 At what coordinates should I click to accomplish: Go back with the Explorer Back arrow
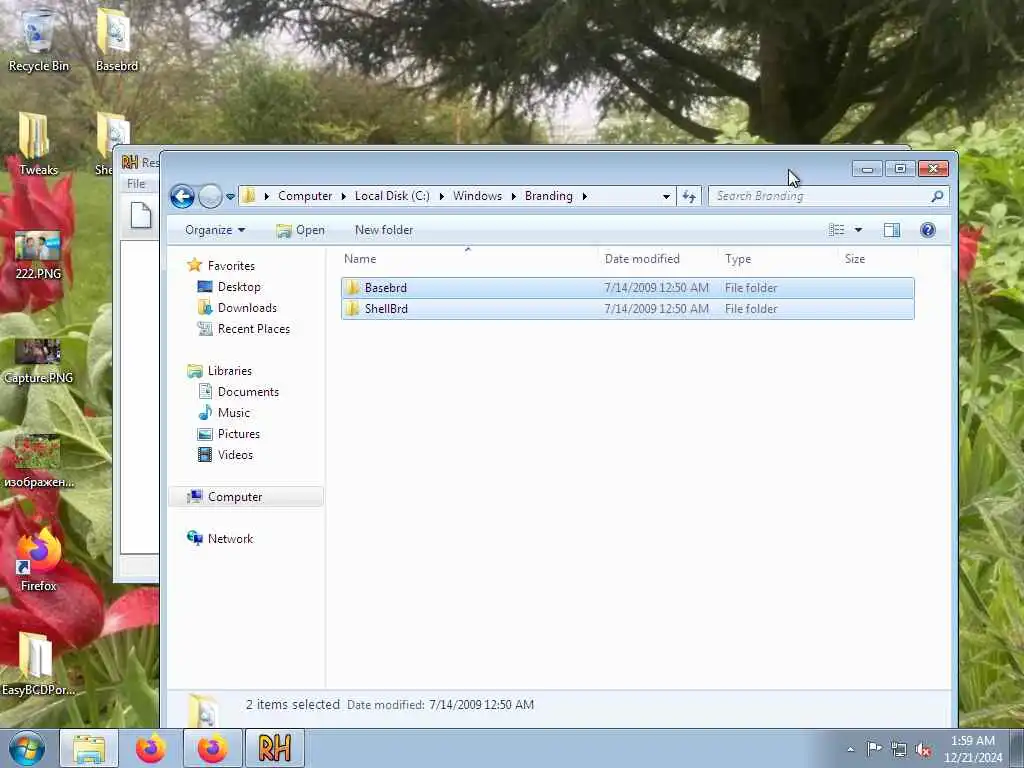[182, 196]
